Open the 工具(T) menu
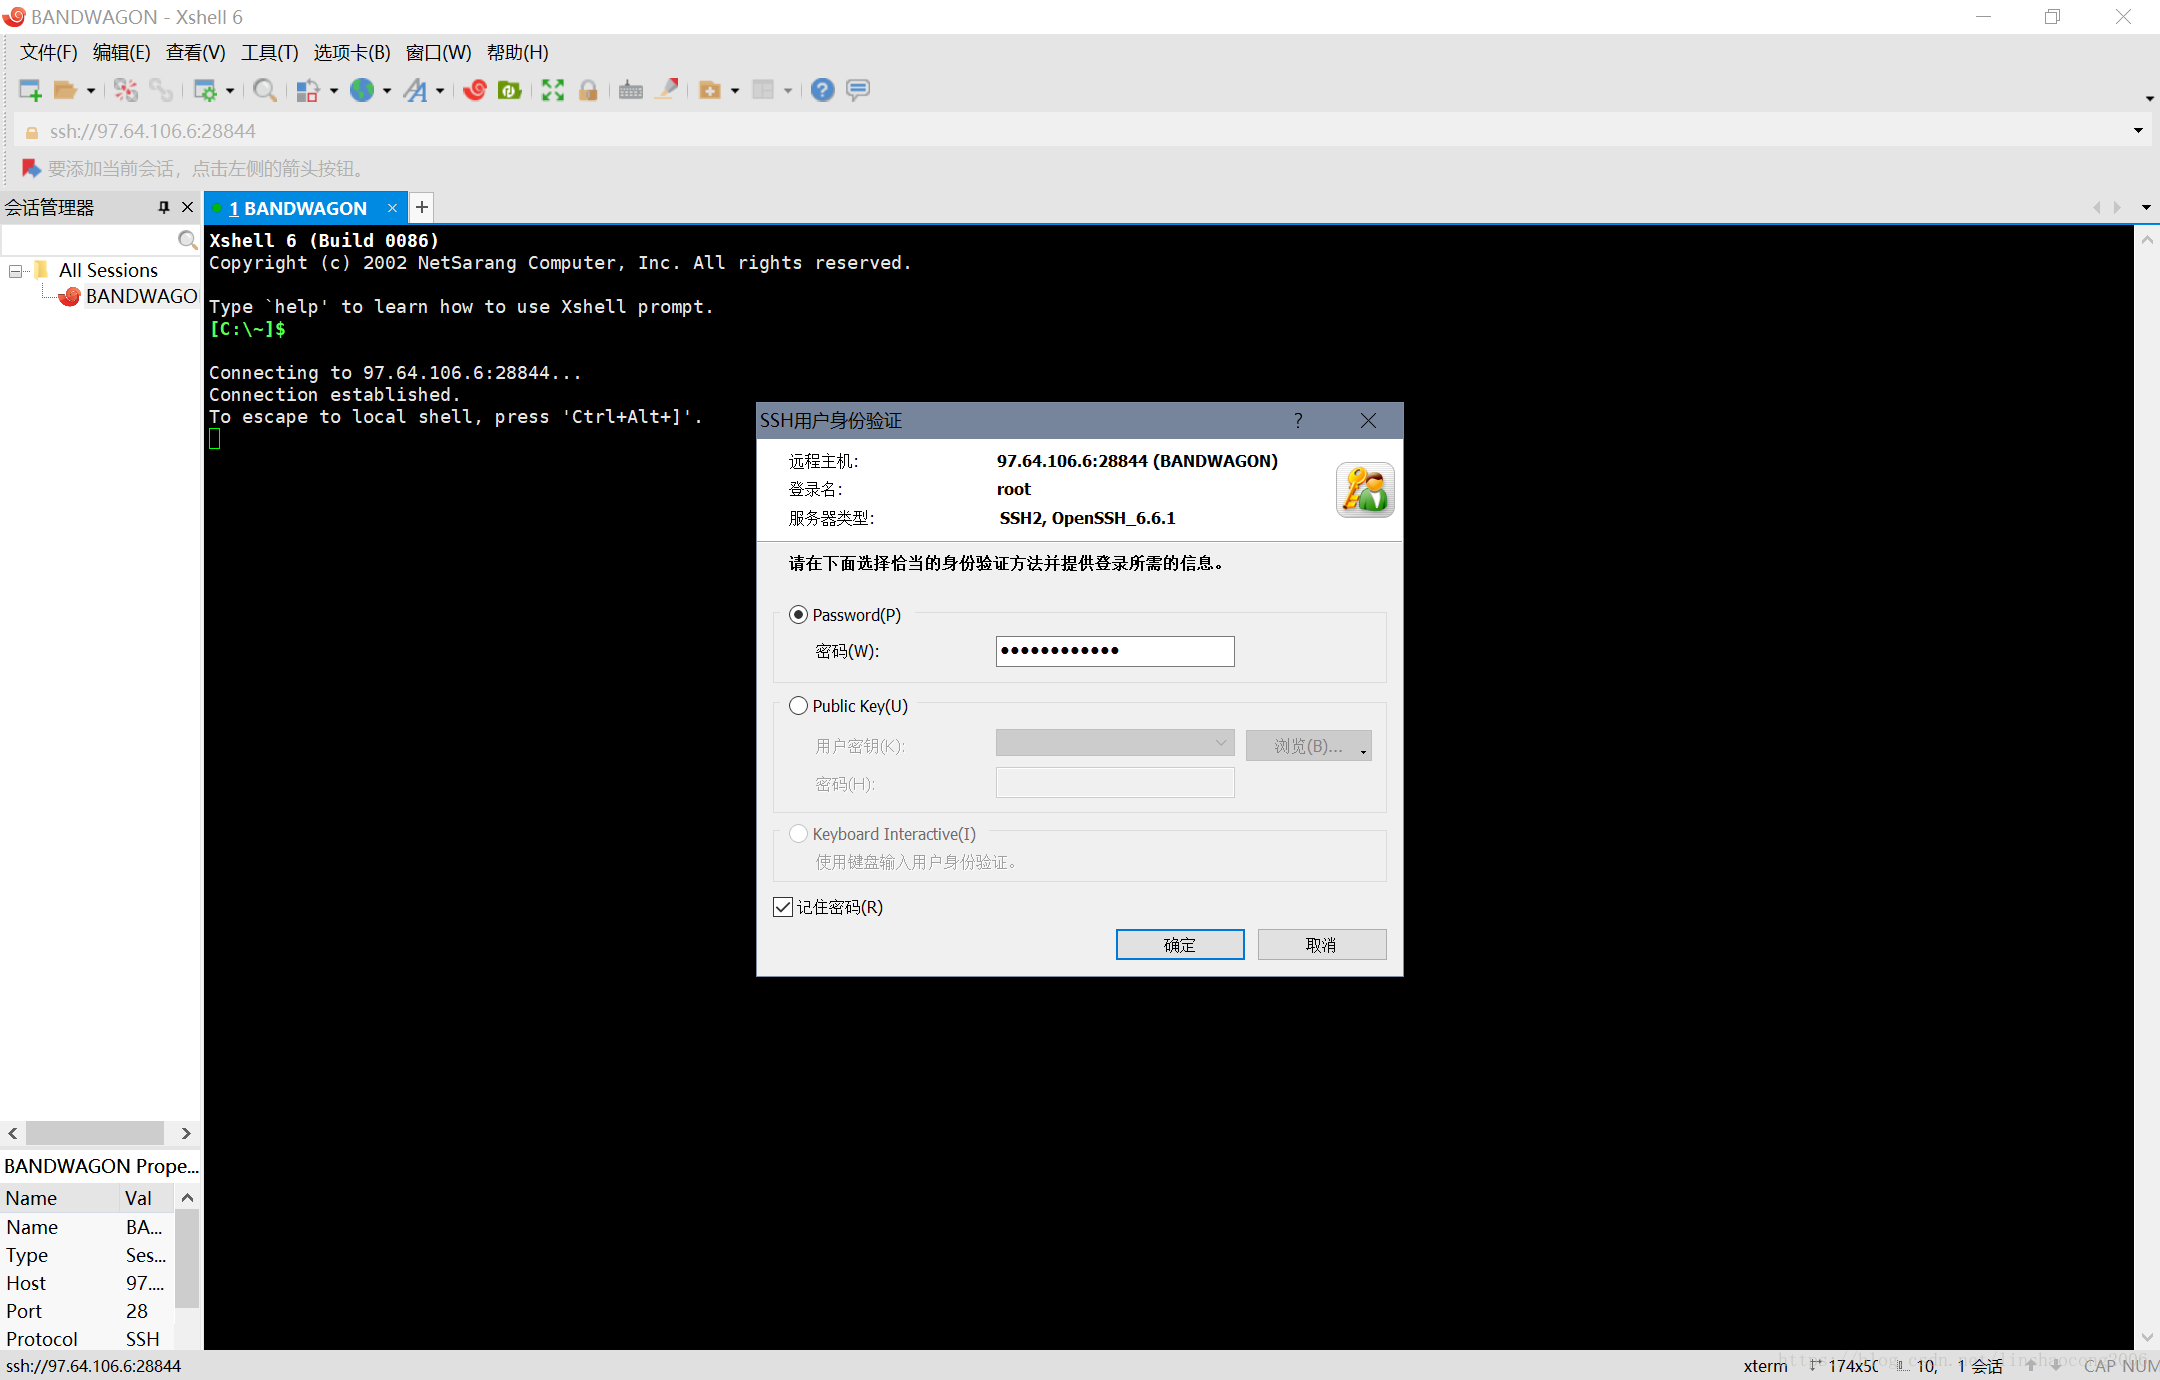2160x1380 pixels. click(x=269, y=53)
